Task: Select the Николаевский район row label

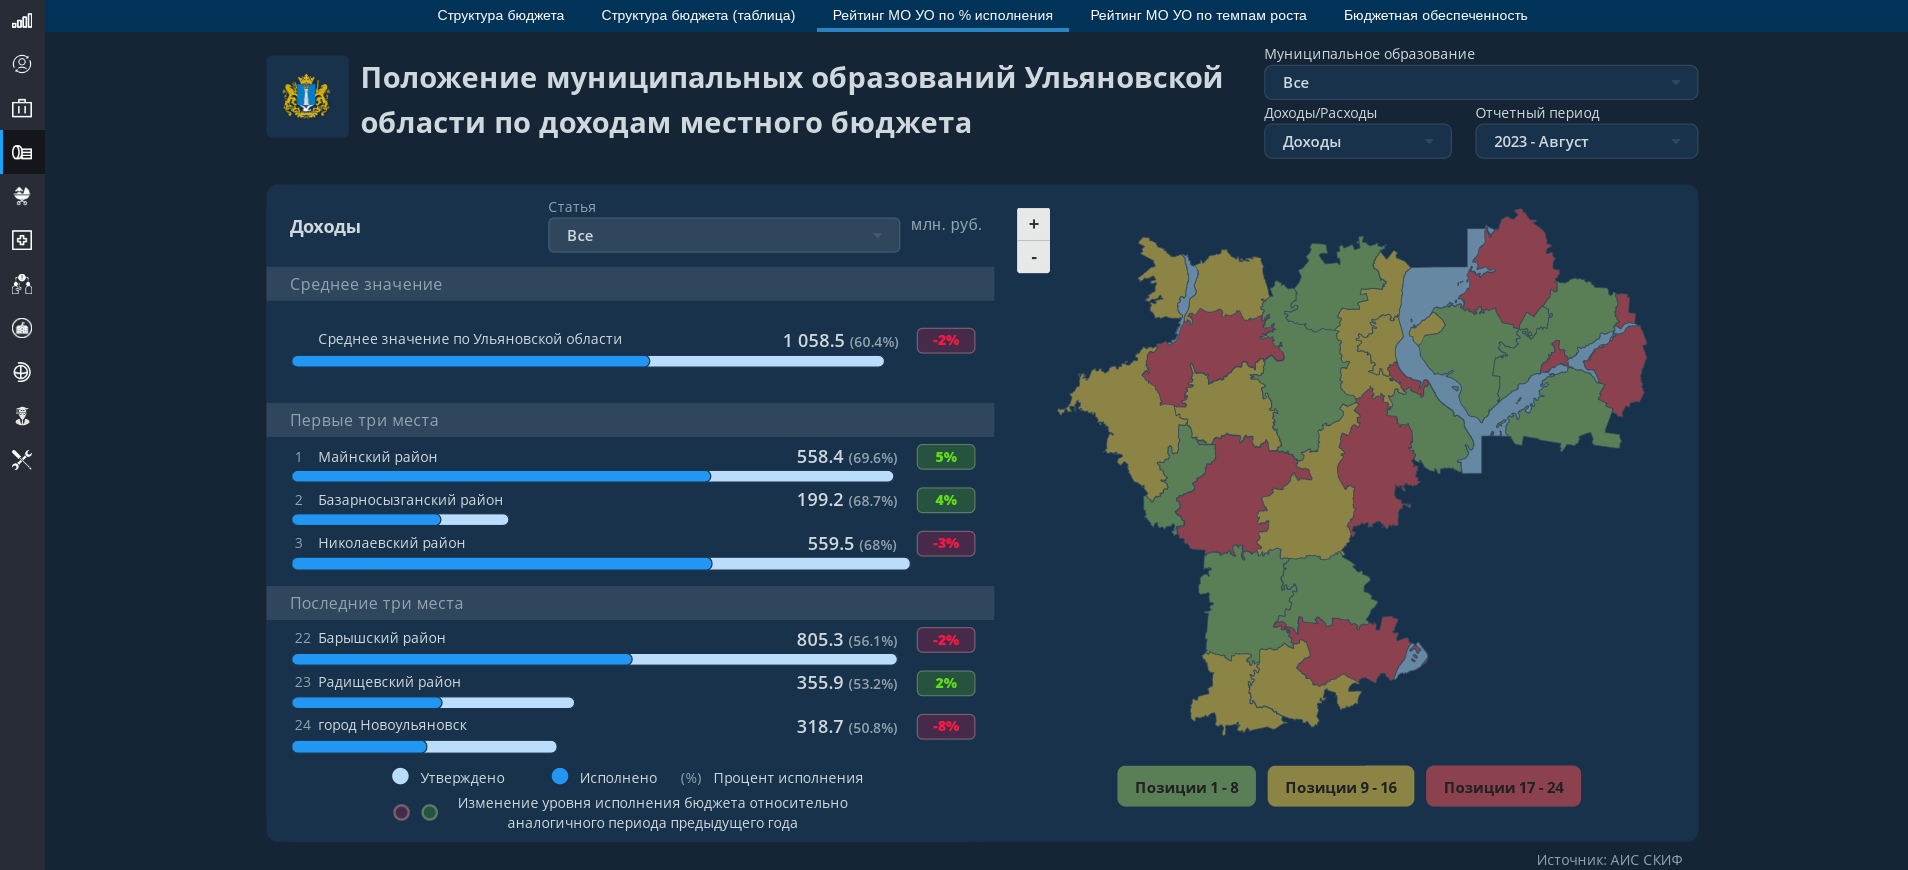Action: click(x=391, y=543)
